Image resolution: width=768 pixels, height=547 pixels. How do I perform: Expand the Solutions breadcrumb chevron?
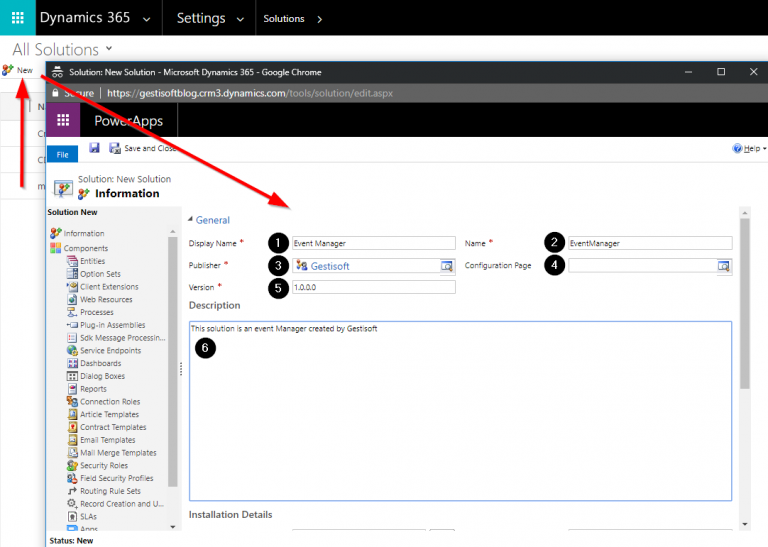(x=319, y=19)
